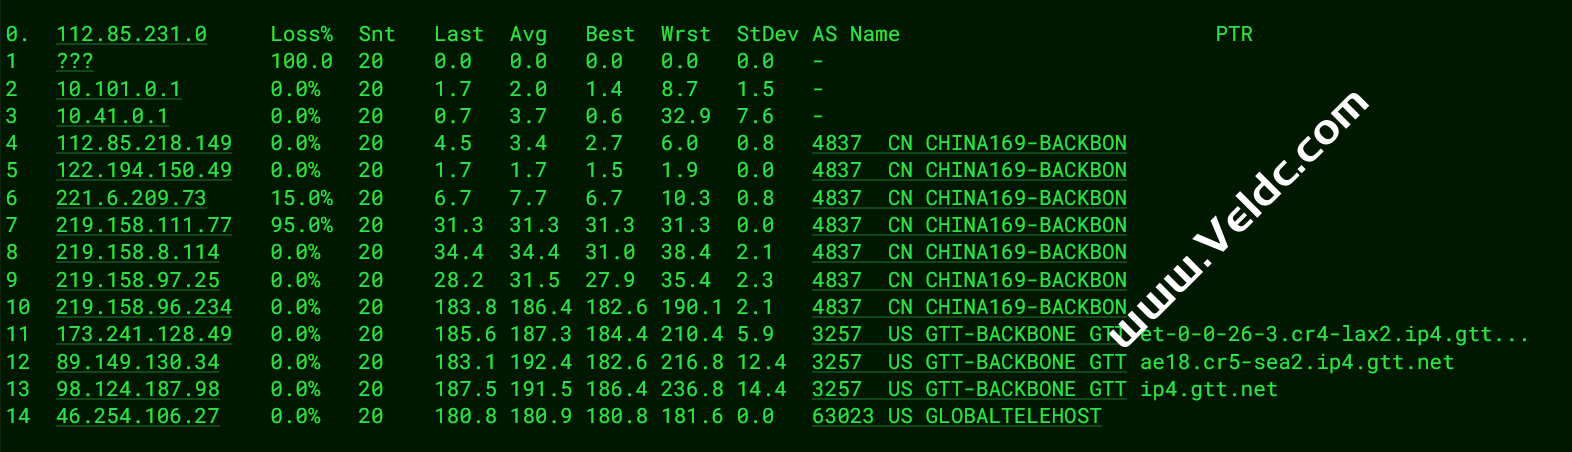Select the 100.0 loss value on hop 1
1572x452 pixels.
[x=301, y=61]
